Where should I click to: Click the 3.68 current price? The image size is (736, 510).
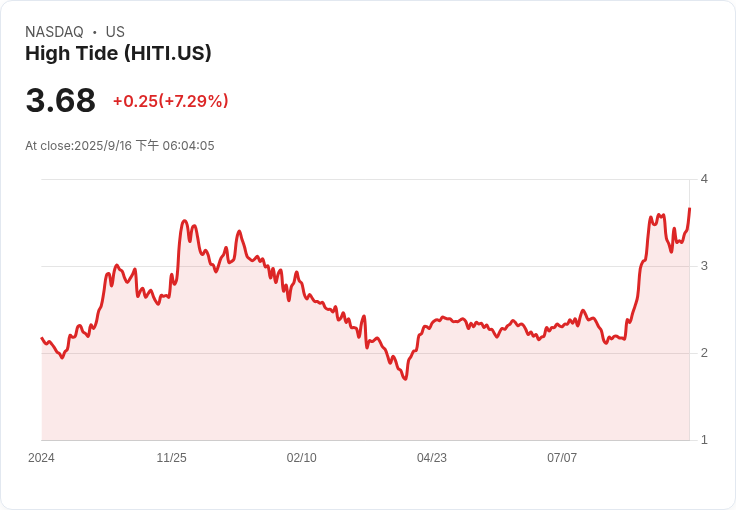point(61,100)
